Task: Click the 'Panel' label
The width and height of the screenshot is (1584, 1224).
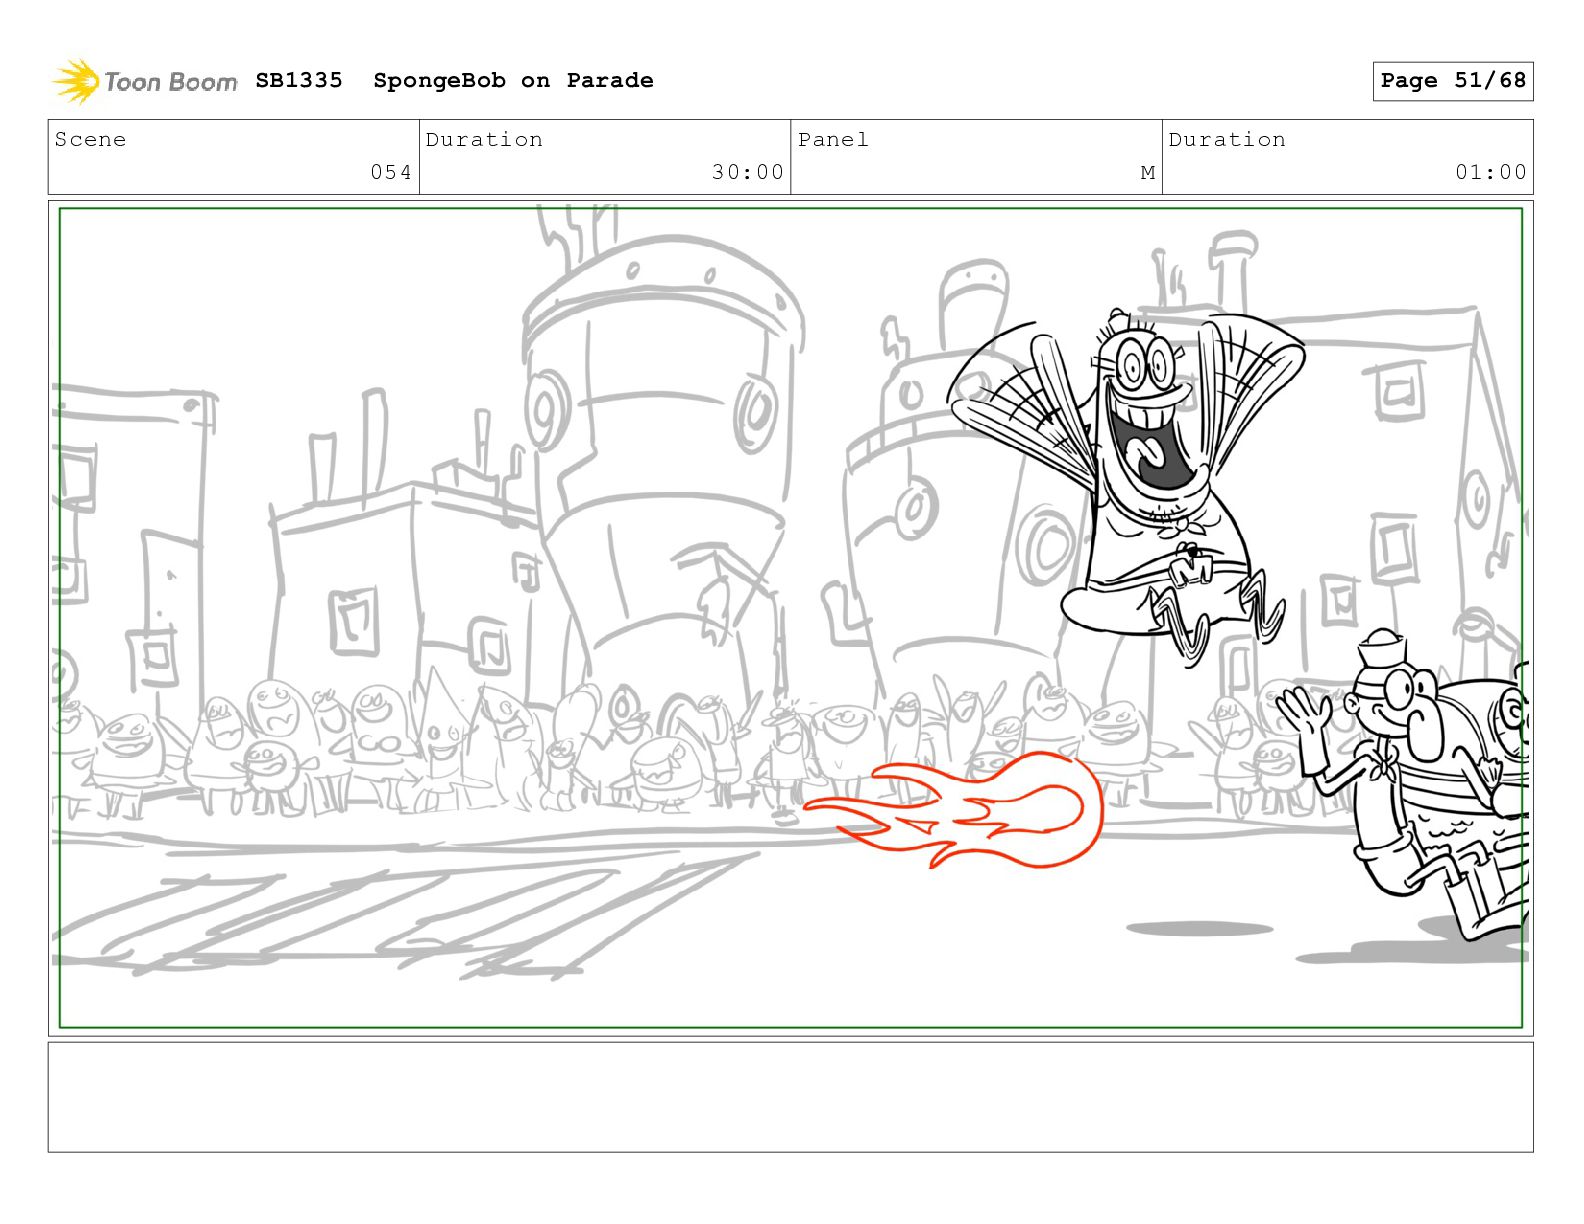Action: (833, 139)
